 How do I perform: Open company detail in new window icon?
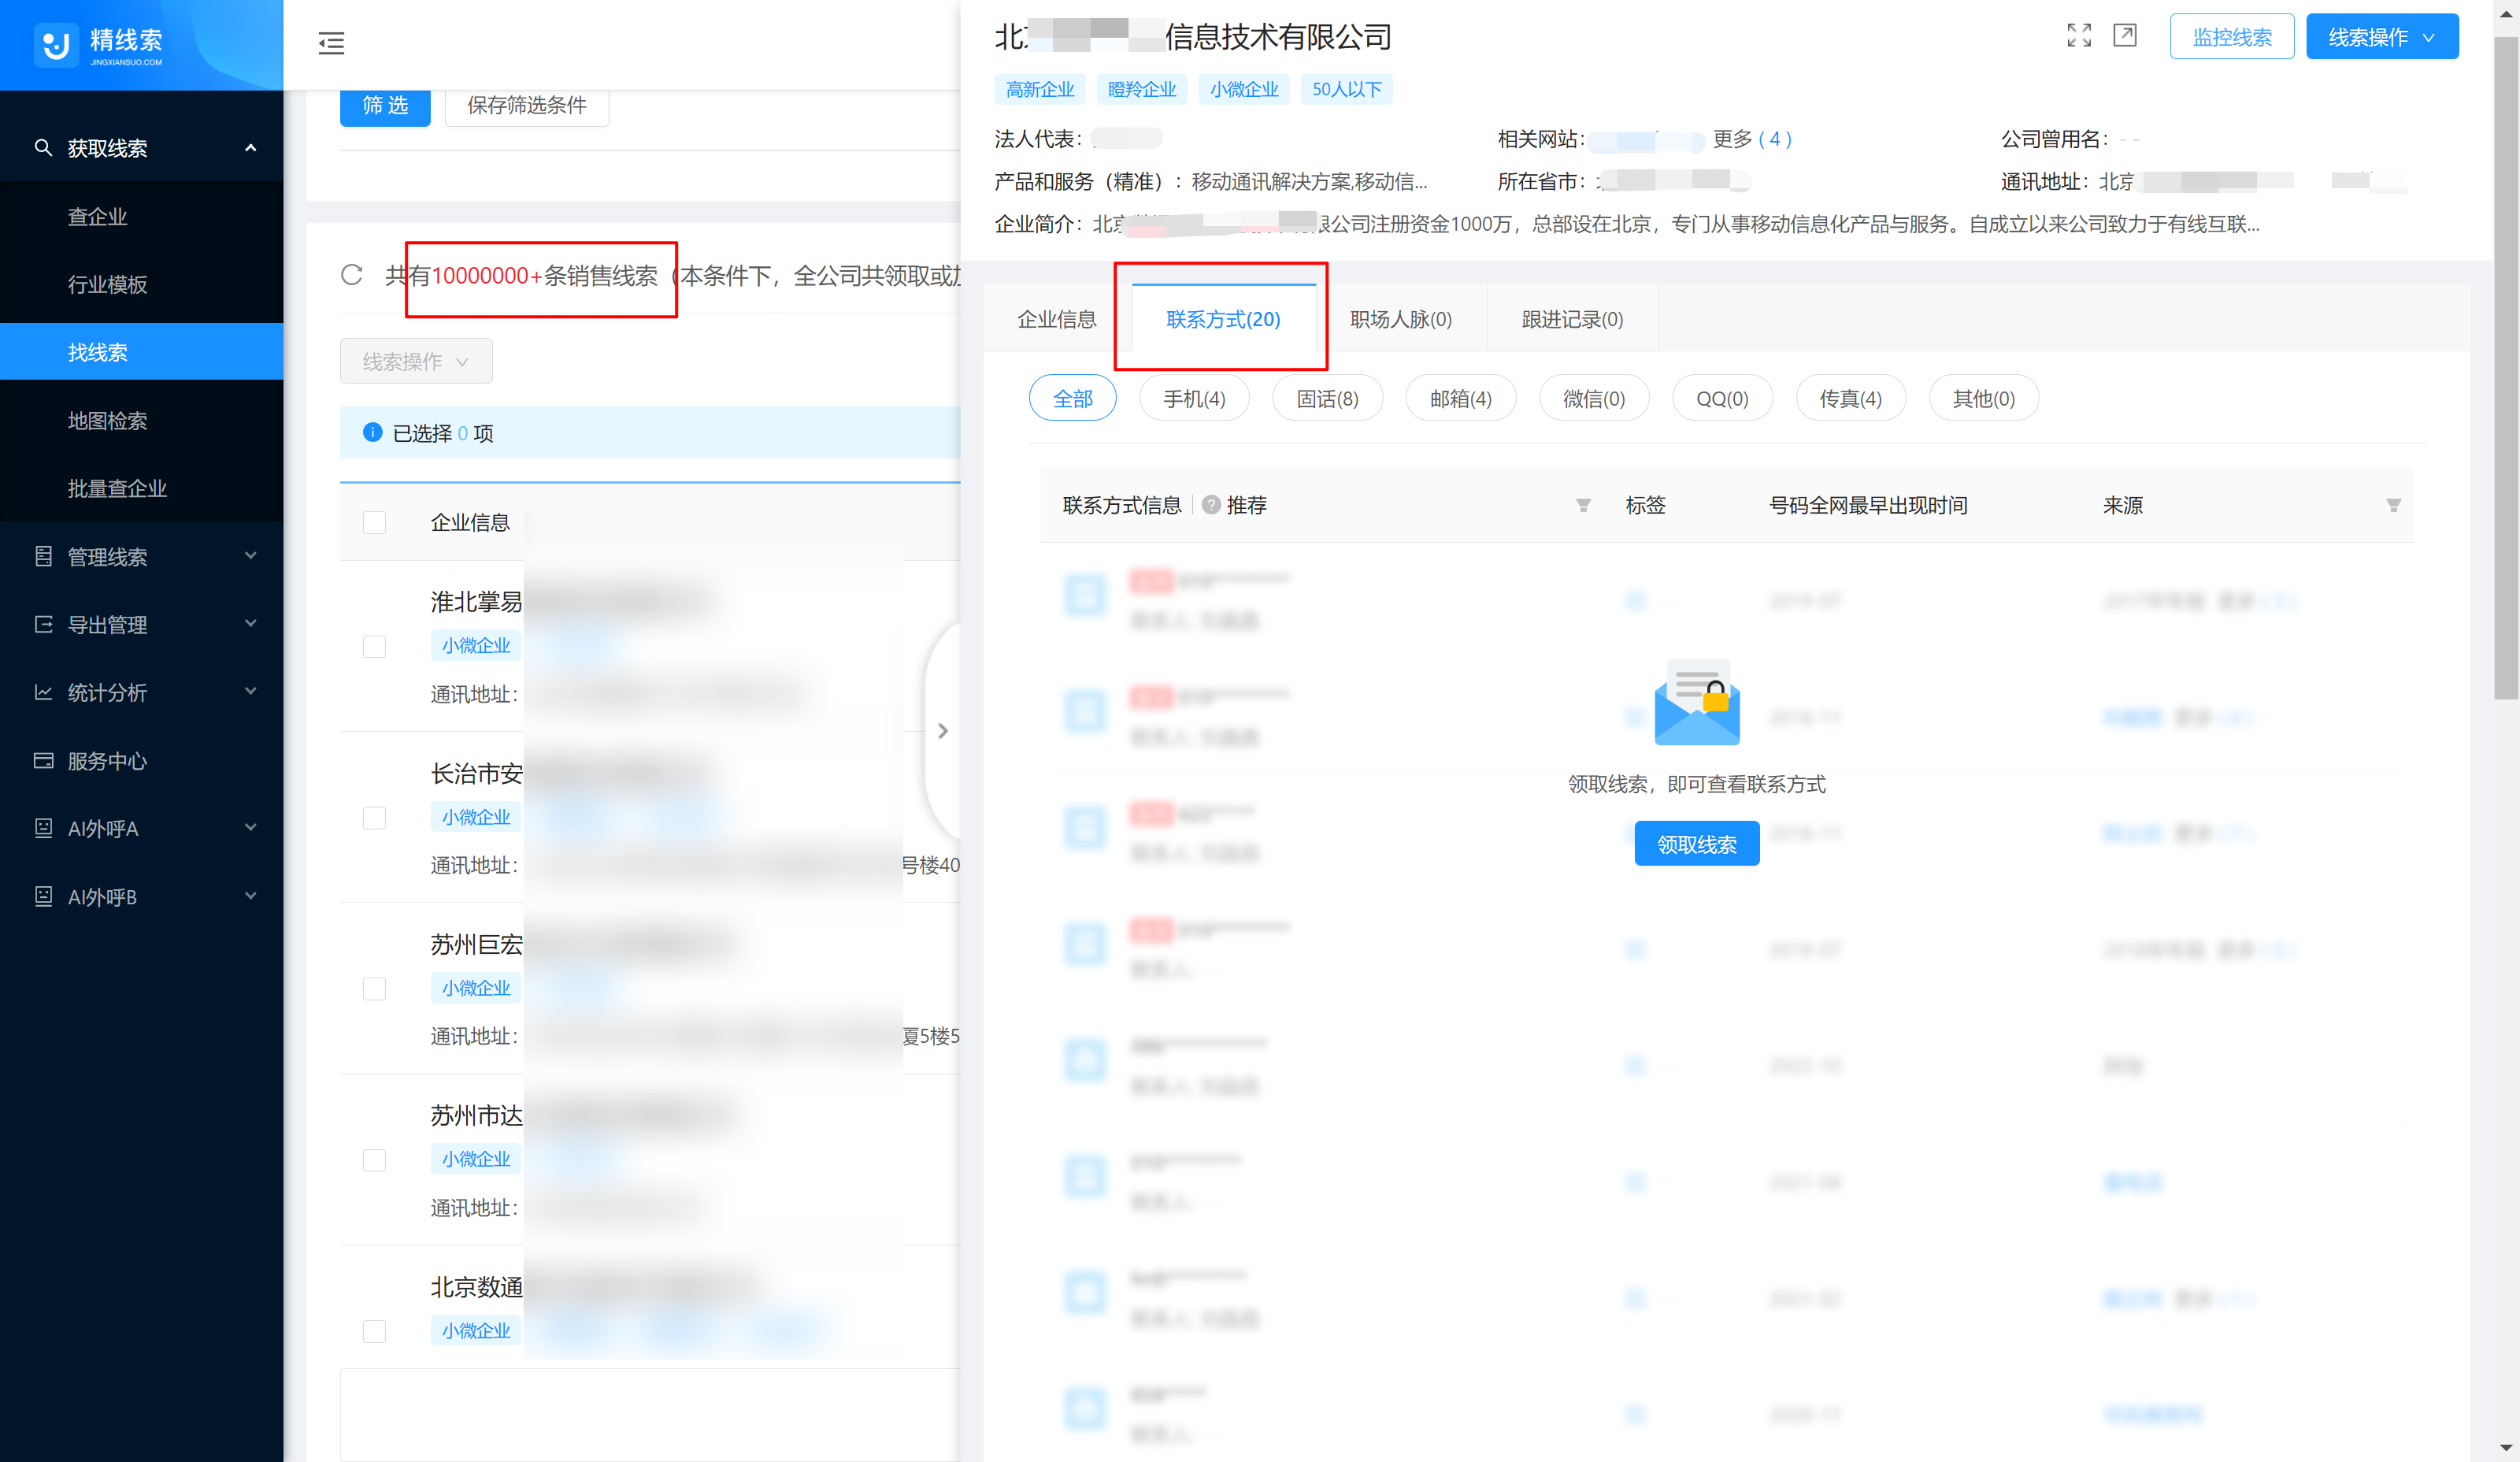click(2125, 36)
